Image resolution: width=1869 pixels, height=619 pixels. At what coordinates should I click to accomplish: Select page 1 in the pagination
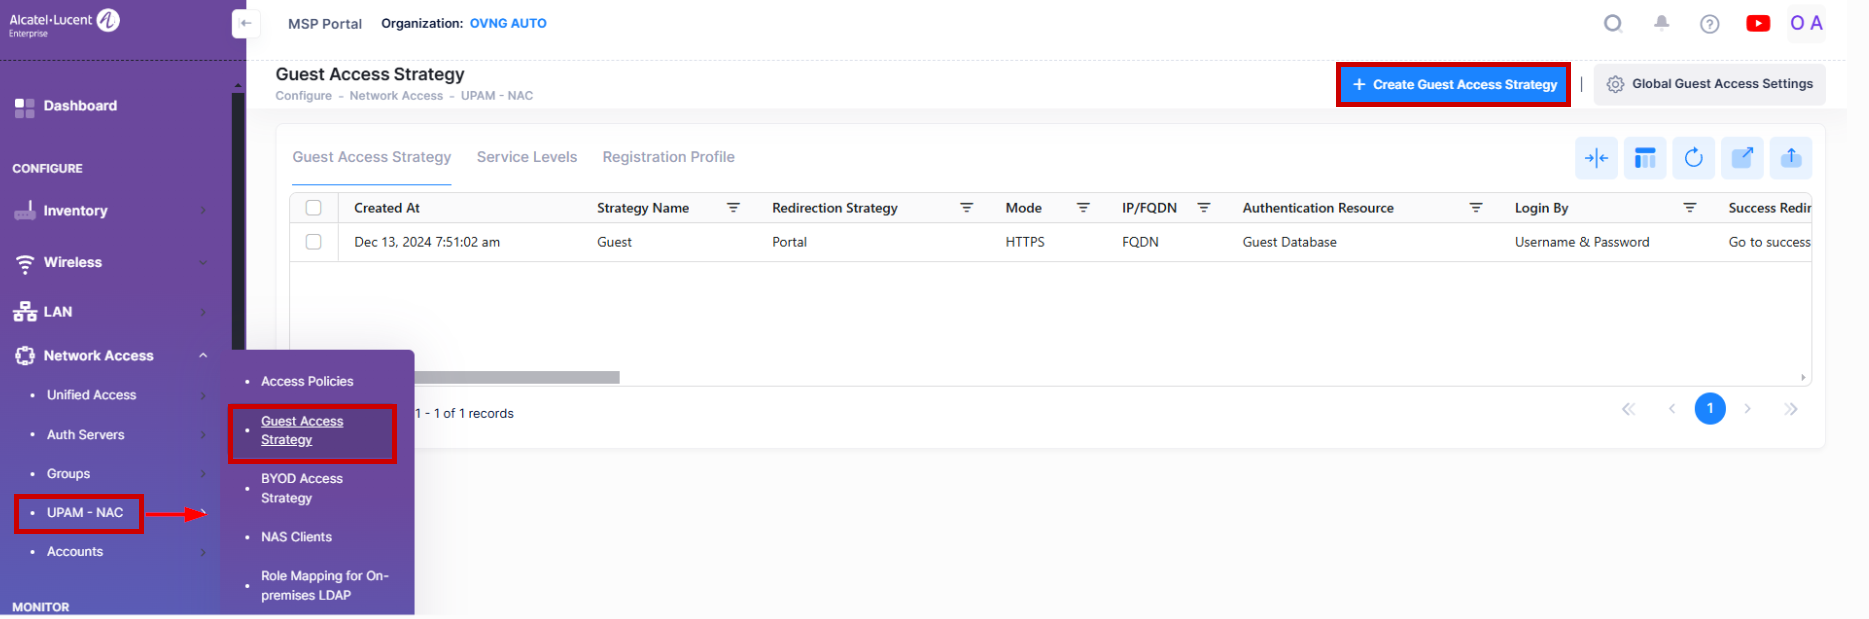(x=1710, y=409)
